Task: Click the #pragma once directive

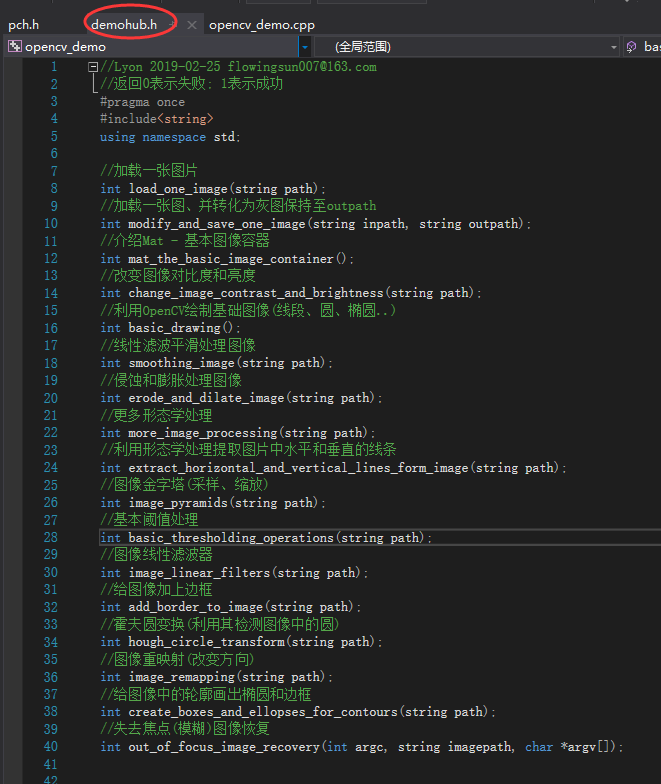Action: [142, 102]
